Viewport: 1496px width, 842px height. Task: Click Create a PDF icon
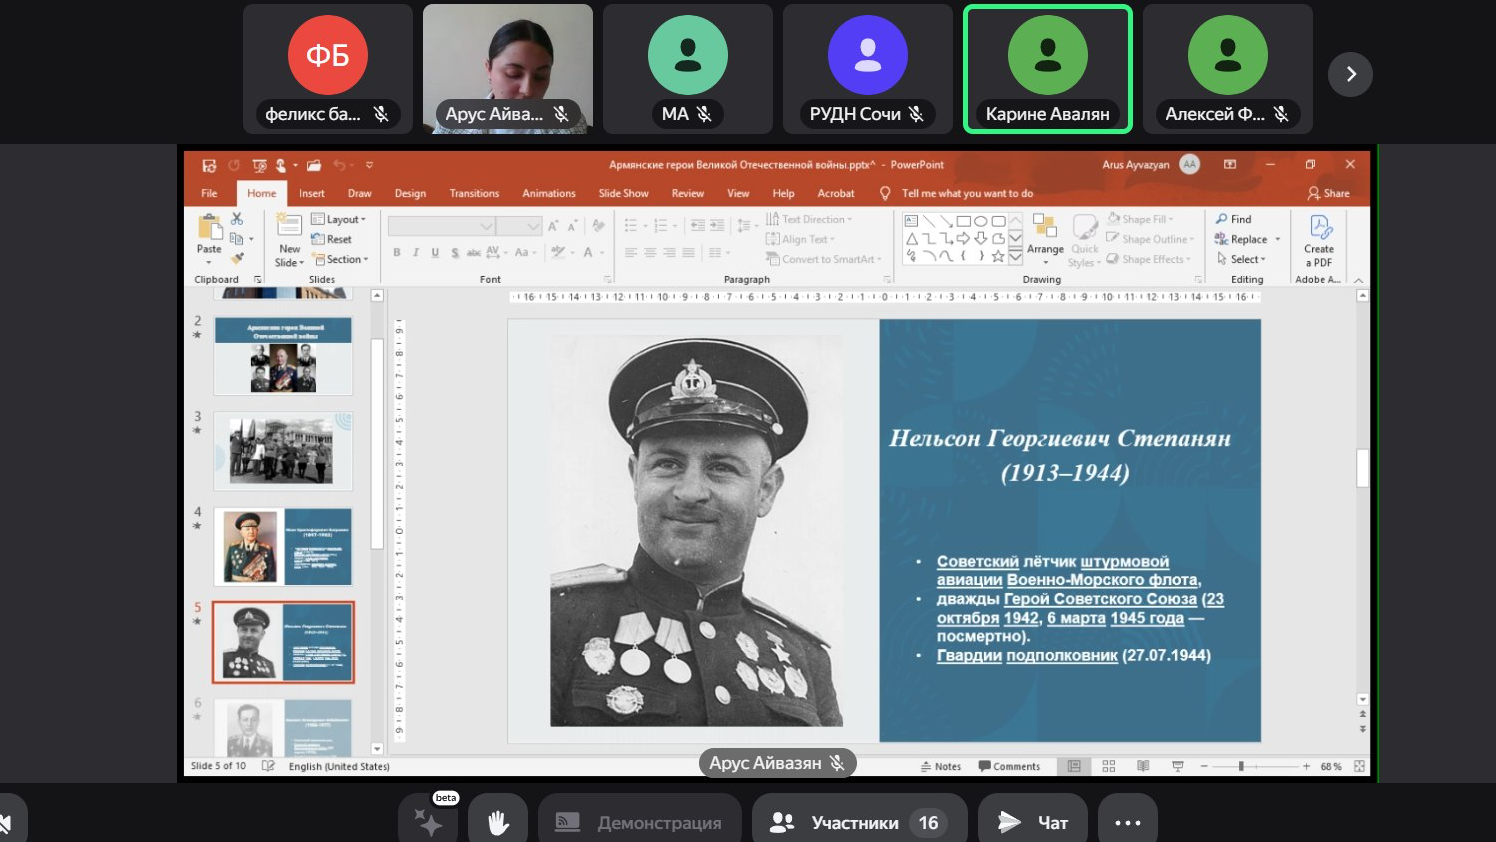coord(1319,229)
